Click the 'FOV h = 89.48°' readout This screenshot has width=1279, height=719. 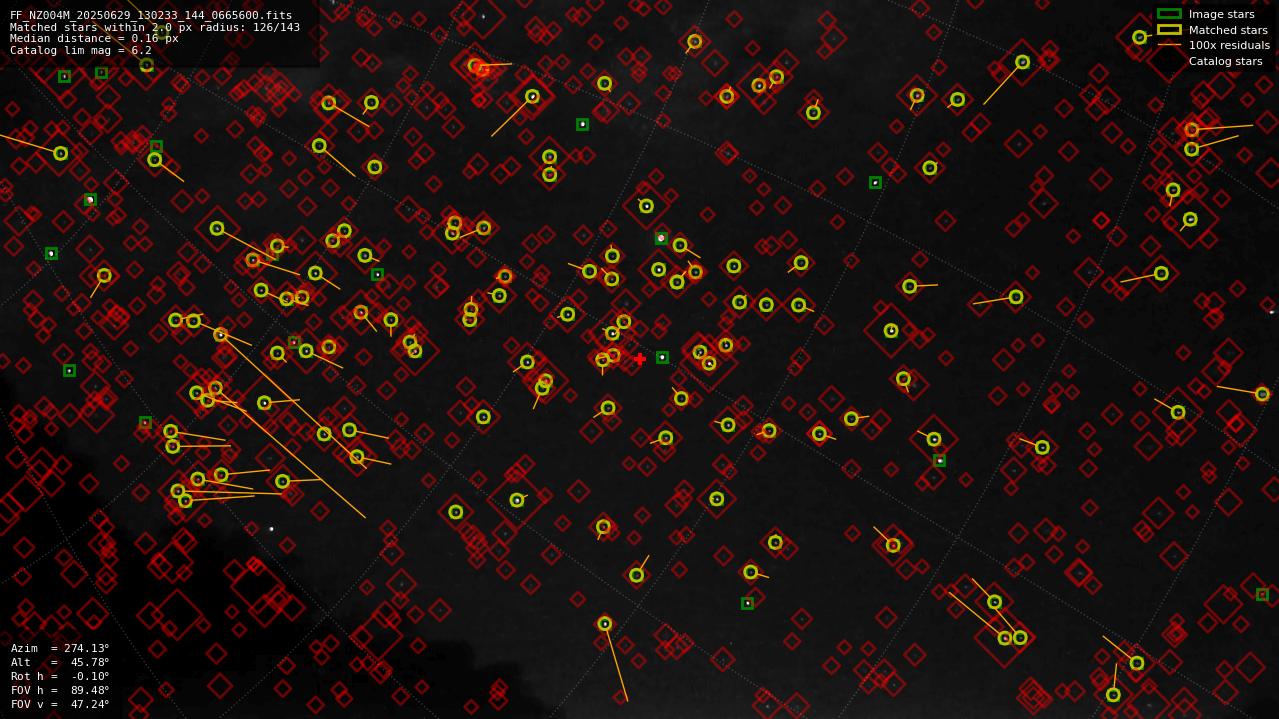[60, 690]
